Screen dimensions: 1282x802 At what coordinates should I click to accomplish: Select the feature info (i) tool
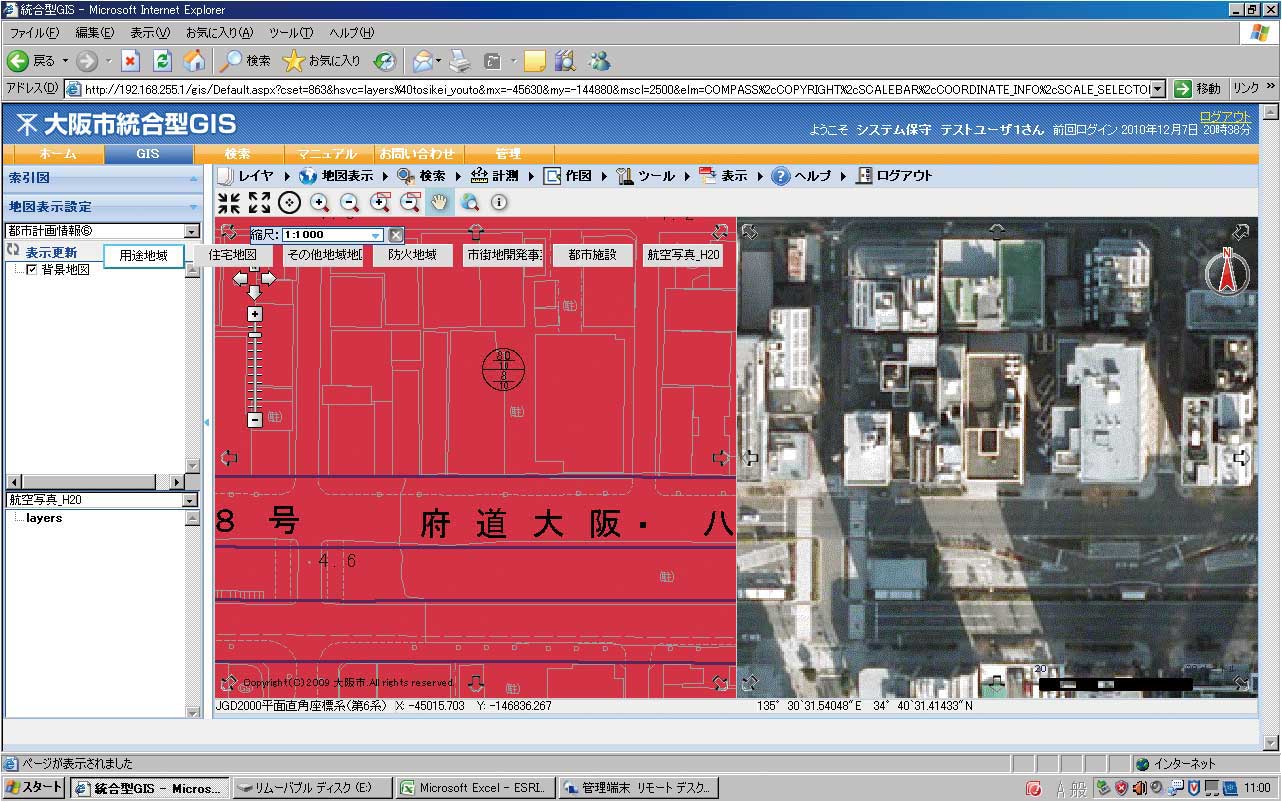coord(499,203)
